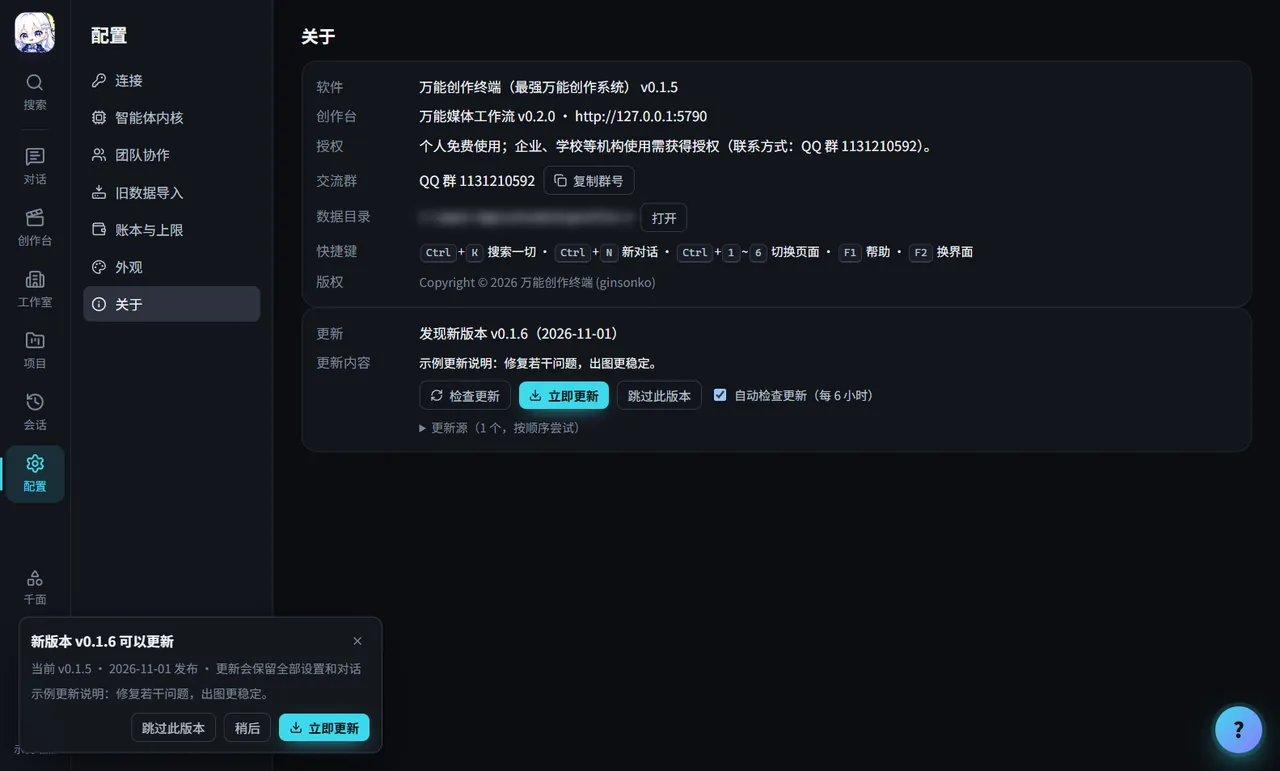Select 账本与上限 settings entry
1280x771 pixels.
click(x=171, y=230)
